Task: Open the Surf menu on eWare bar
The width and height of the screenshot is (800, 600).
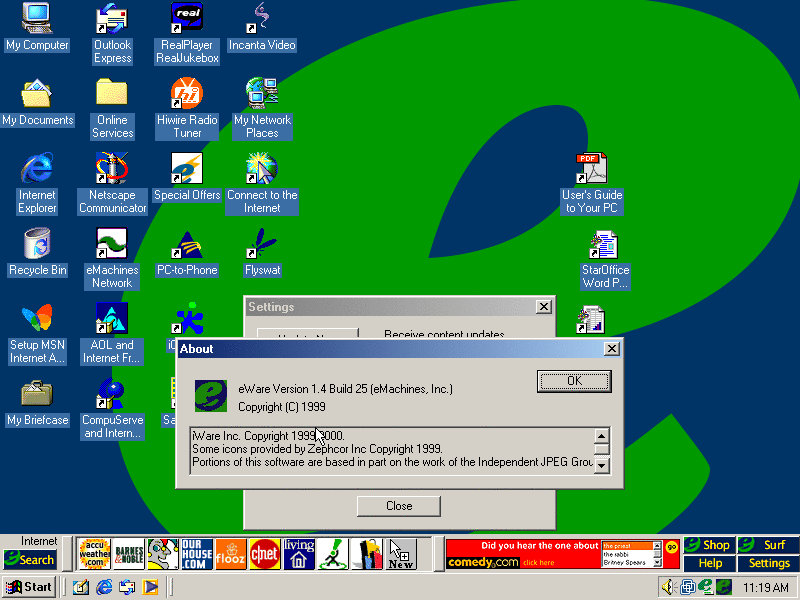Action: pyautogui.click(x=768, y=545)
